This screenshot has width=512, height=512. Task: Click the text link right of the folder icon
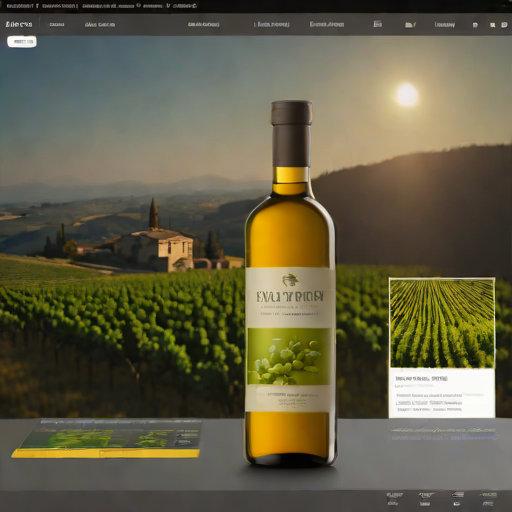coord(445,25)
